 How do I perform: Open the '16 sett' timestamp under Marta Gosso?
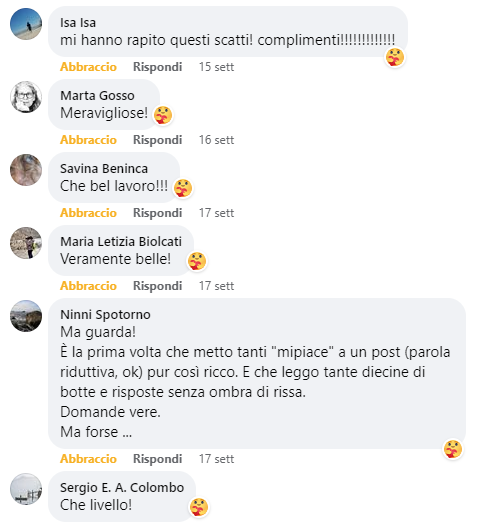click(216, 140)
